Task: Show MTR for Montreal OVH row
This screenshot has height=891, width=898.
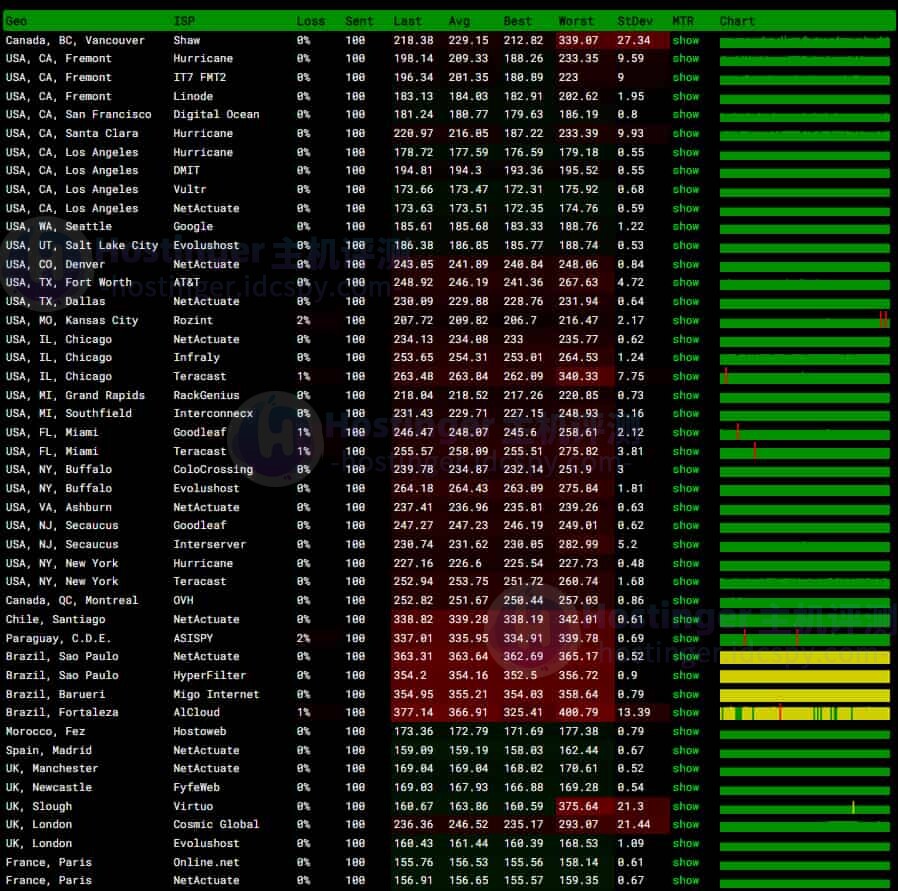Action: (685, 600)
